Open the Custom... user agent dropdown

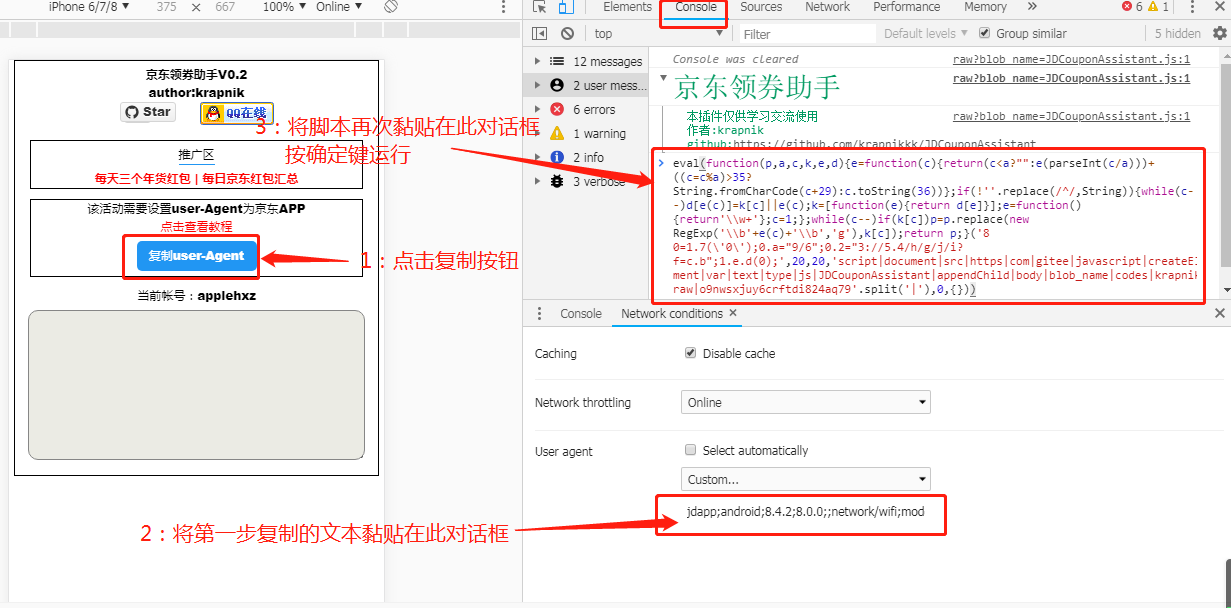pyautogui.click(x=805, y=479)
